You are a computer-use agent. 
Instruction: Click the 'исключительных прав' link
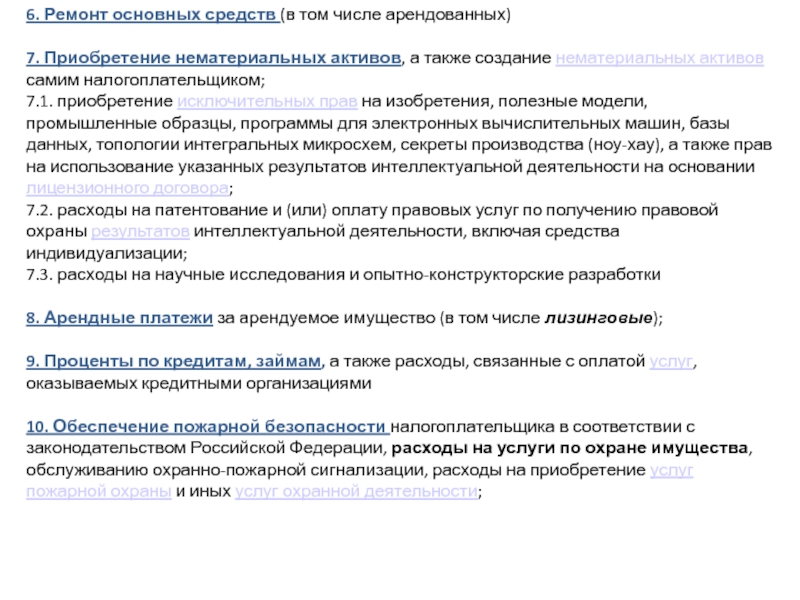pyautogui.click(x=267, y=102)
